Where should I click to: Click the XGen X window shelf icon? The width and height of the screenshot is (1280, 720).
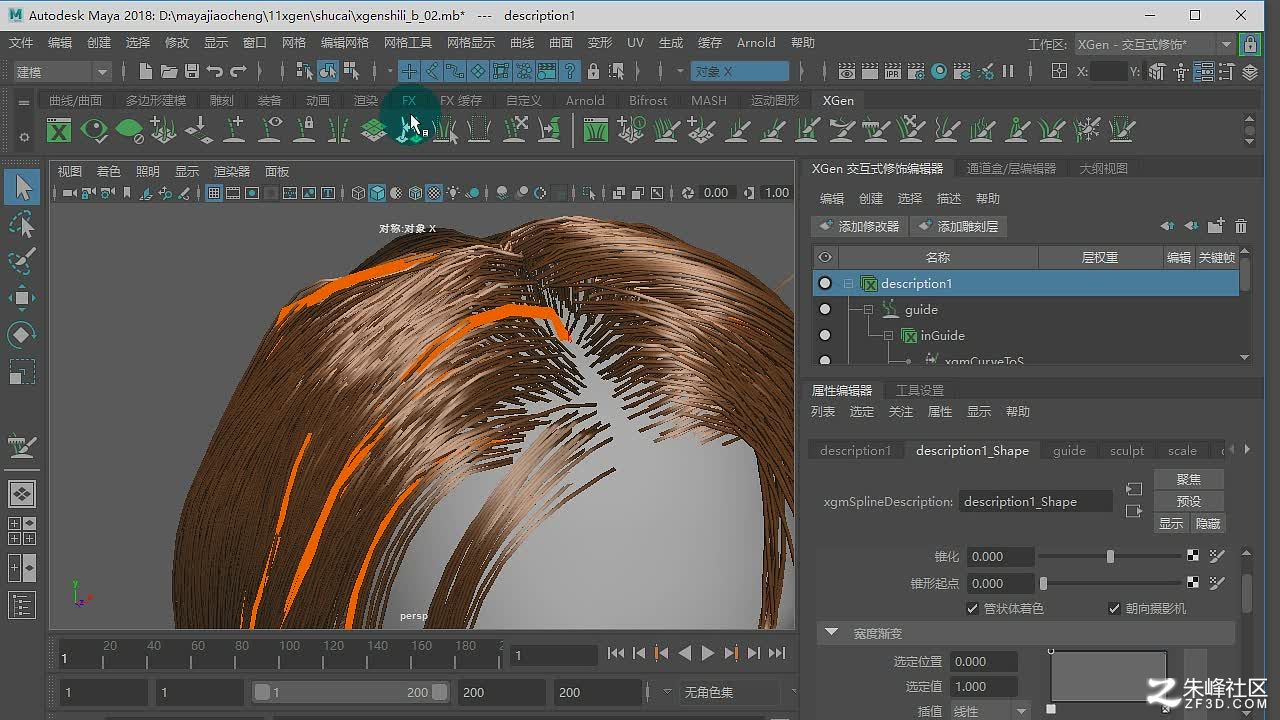pyautogui.click(x=59, y=130)
